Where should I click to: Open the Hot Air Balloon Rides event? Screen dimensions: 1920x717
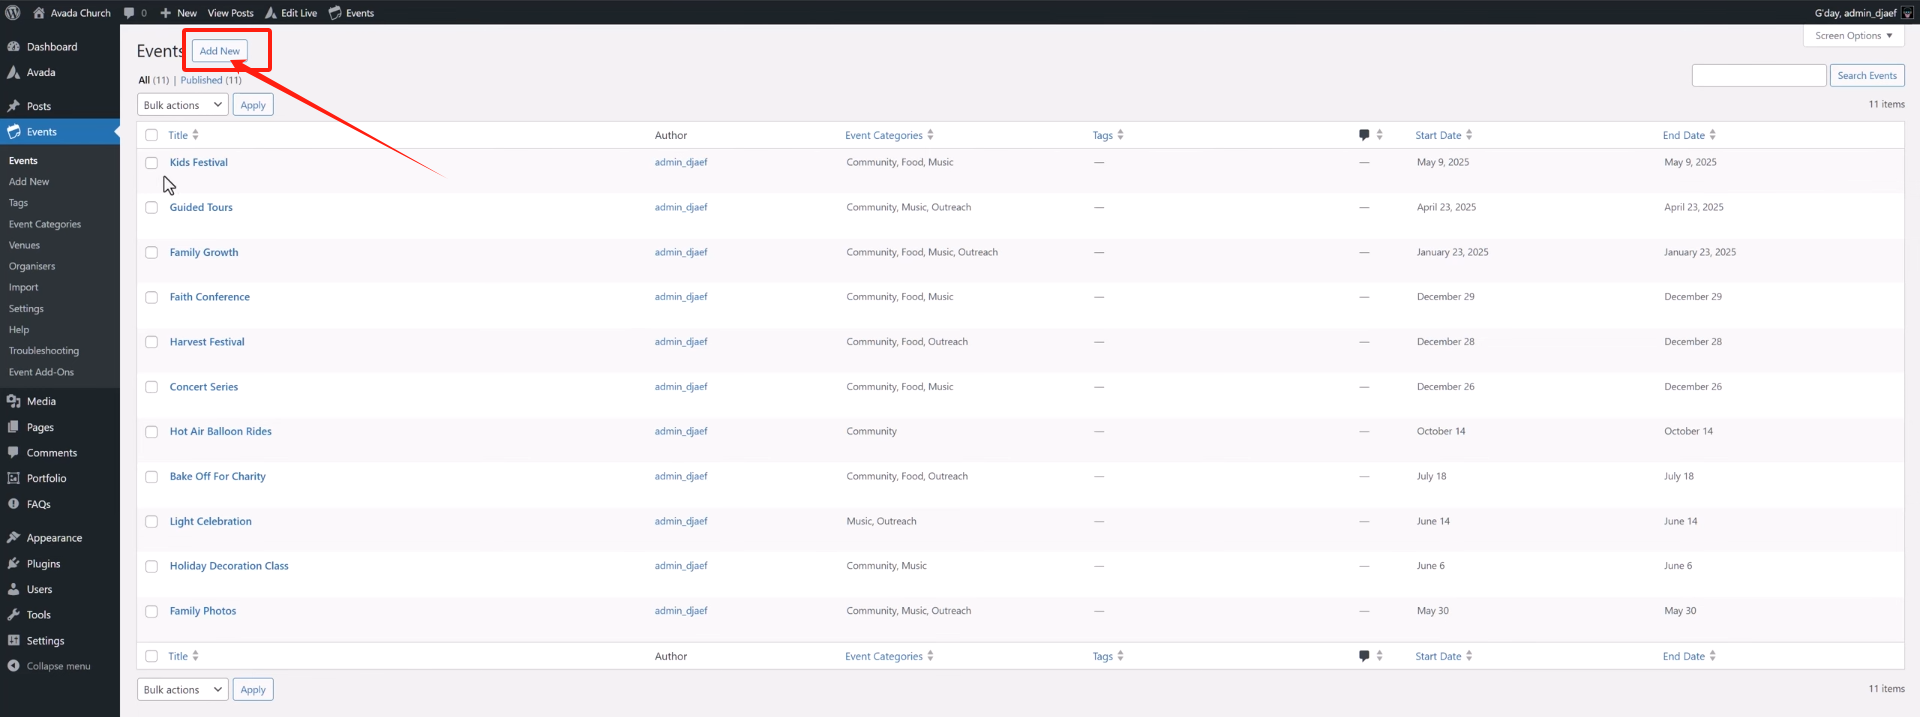coord(220,431)
